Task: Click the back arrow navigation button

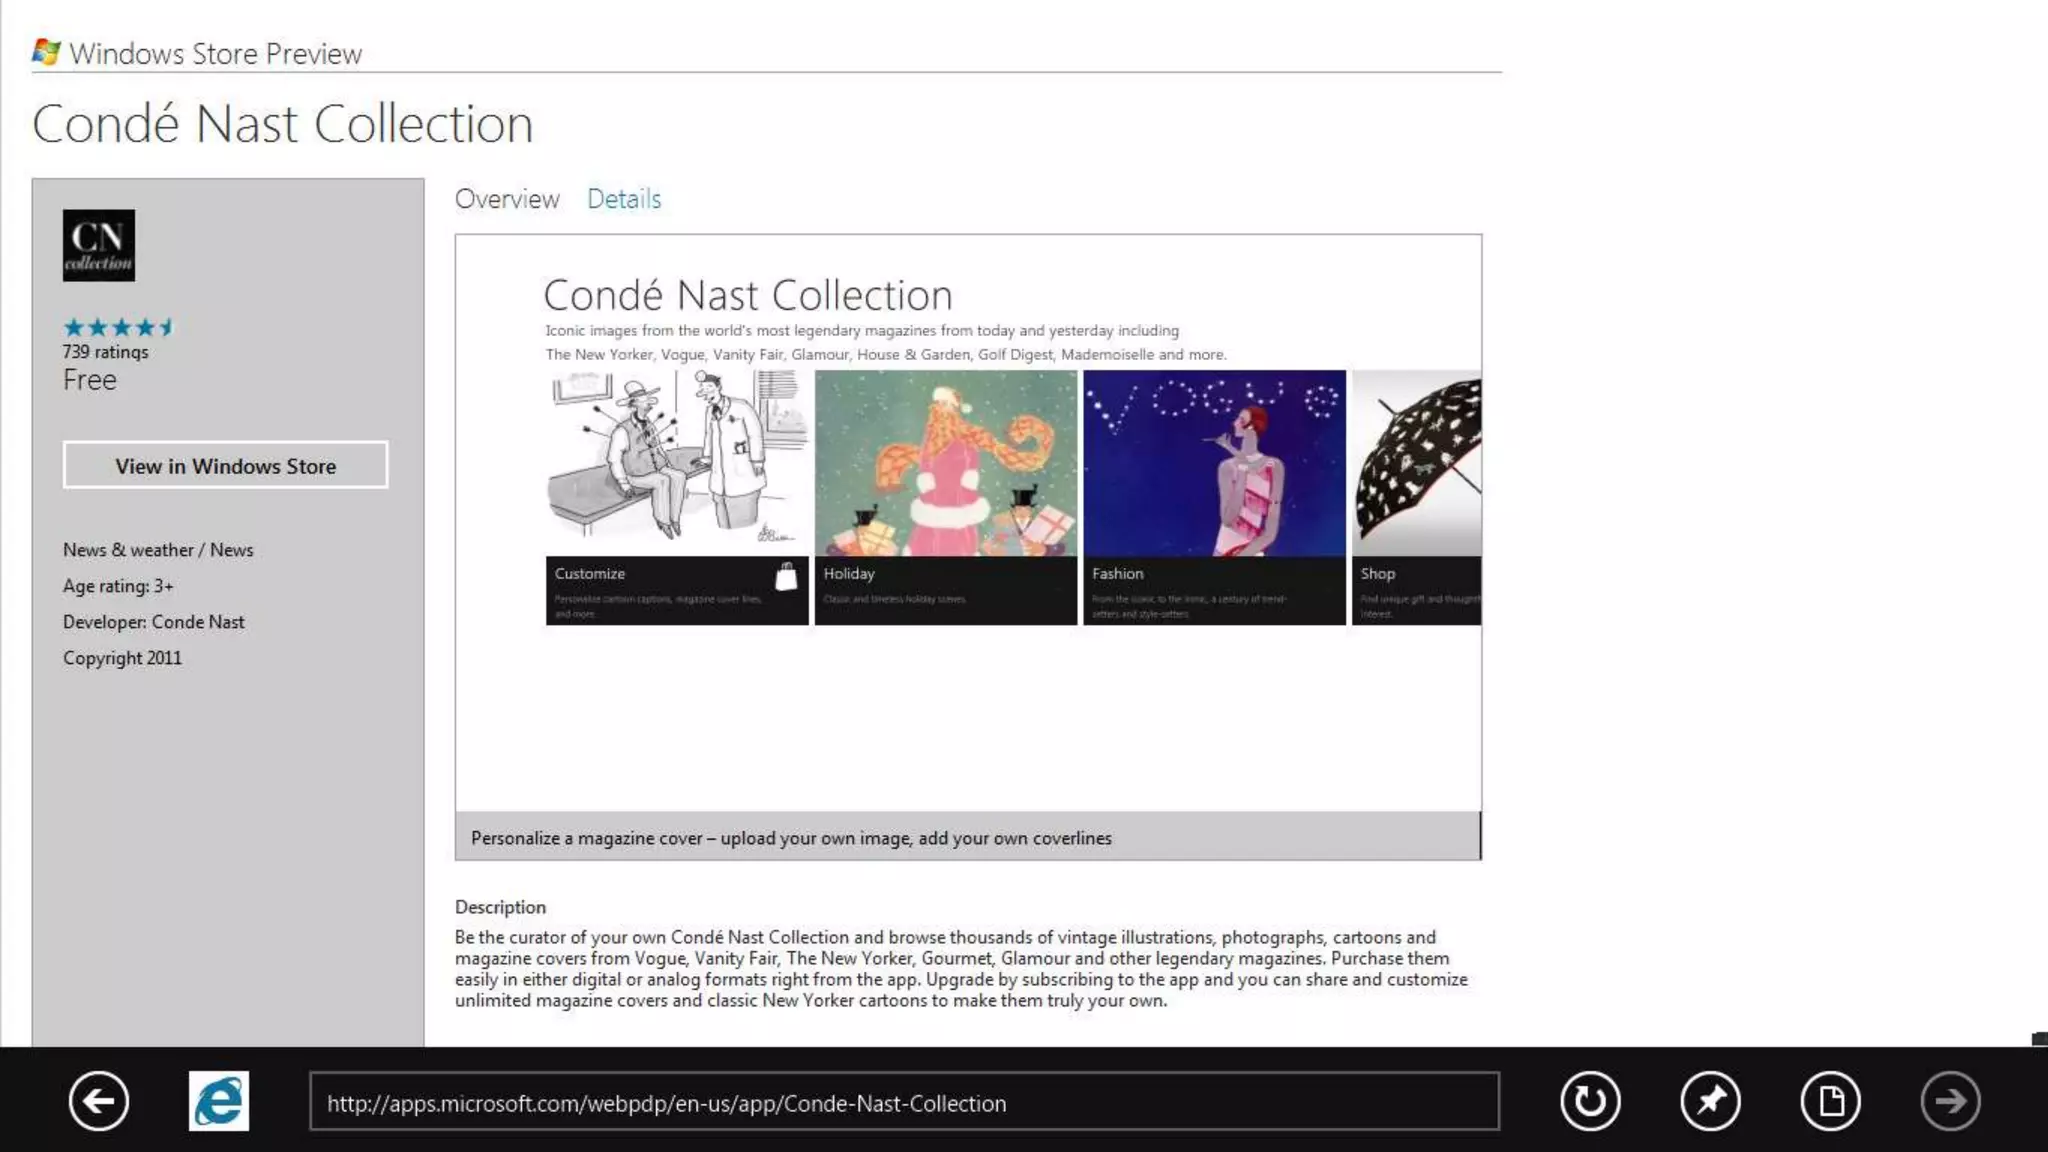Action: (x=98, y=1101)
